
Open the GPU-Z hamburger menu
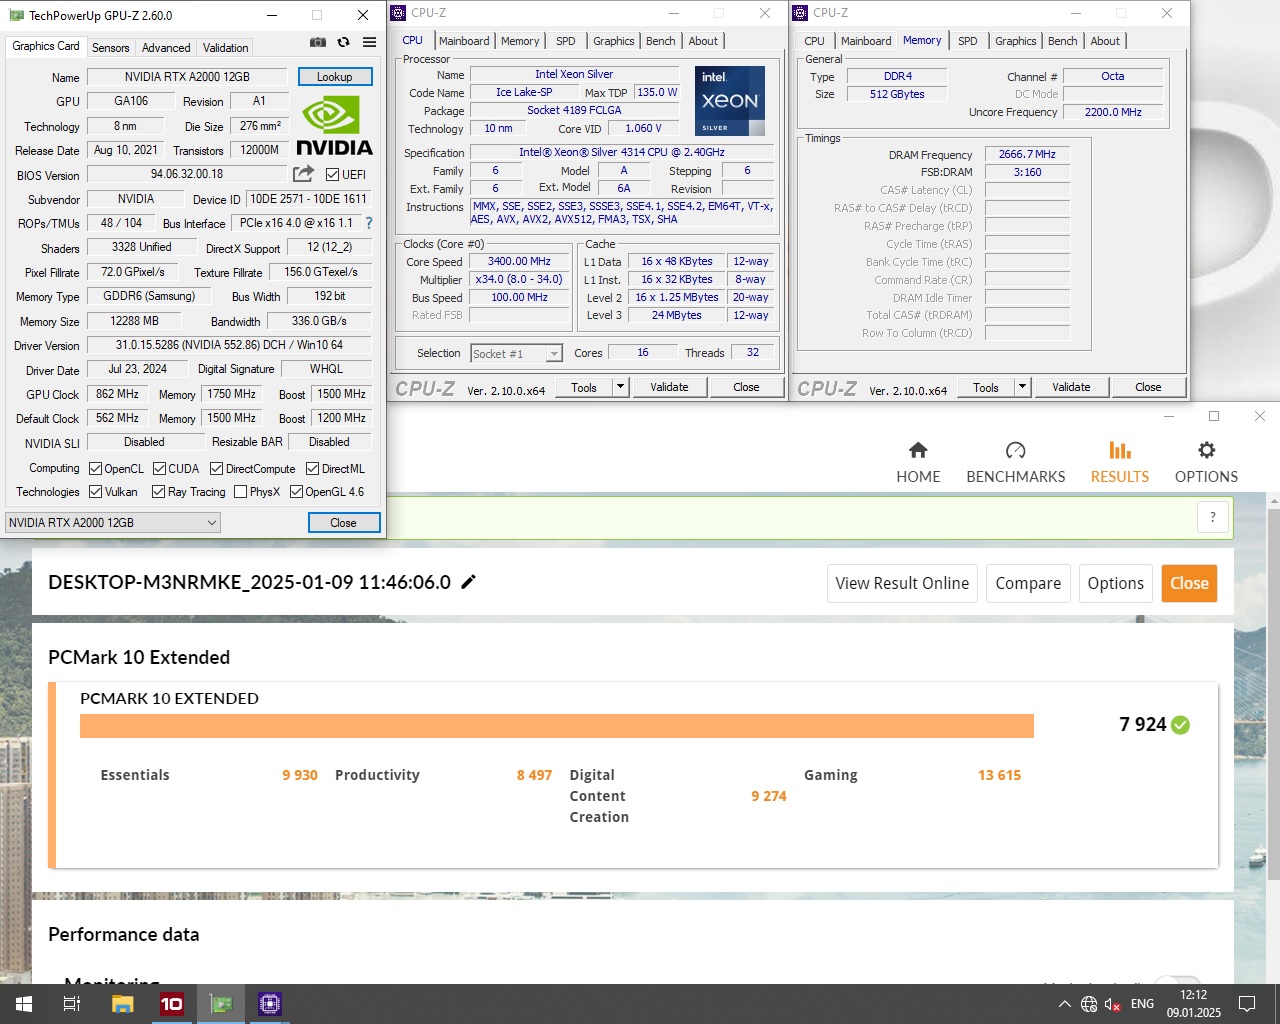[x=369, y=42]
